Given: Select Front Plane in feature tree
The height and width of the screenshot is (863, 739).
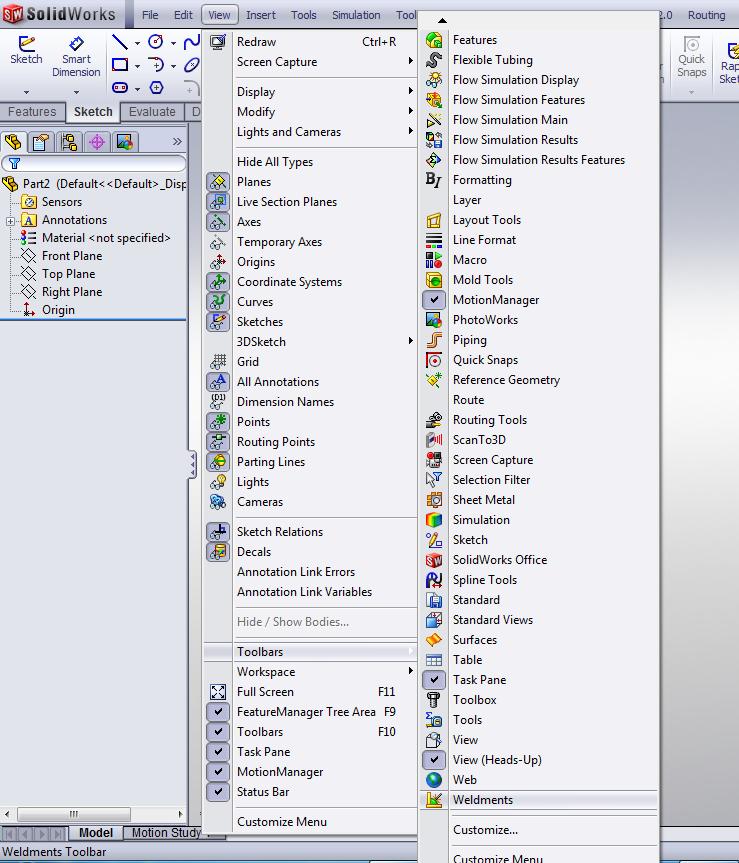Looking at the screenshot, I should pyautogui.click(x=72, y=256).
